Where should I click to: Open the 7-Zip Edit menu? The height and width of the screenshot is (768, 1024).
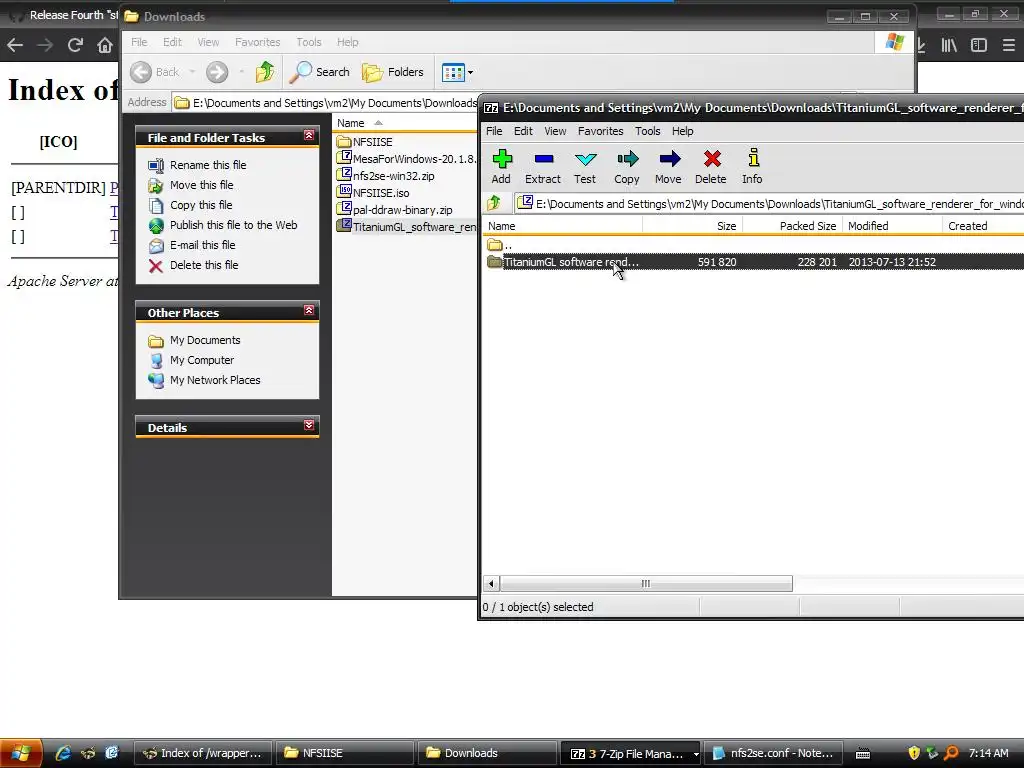[523, 131]
